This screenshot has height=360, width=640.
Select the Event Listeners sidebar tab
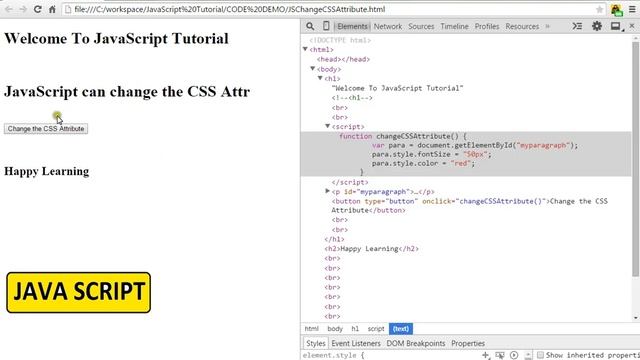356,343
